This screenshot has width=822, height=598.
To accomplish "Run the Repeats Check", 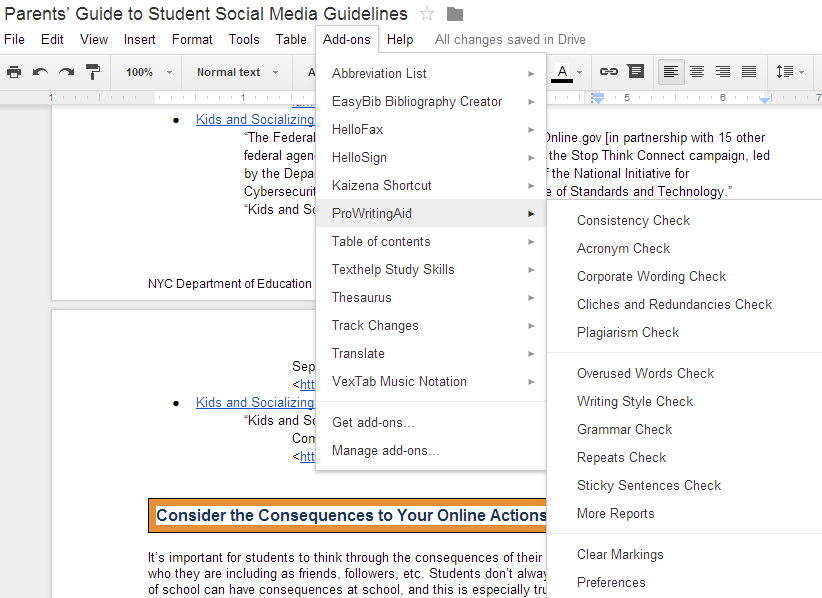I will coord(684,458).
